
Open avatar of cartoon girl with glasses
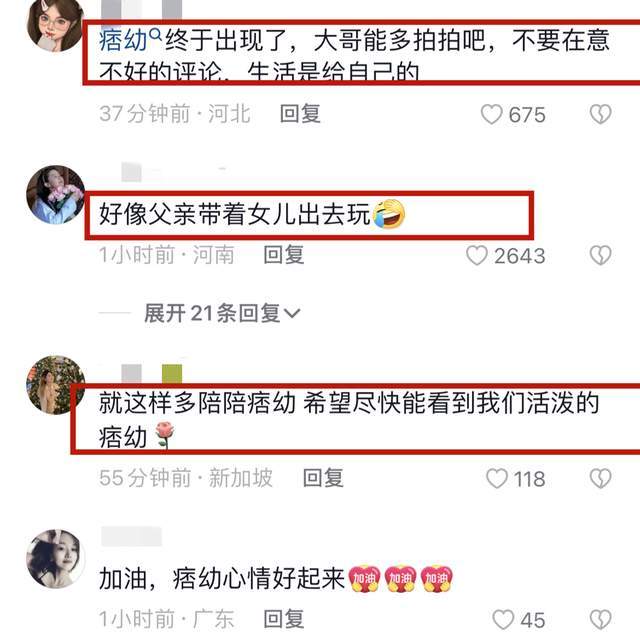pyautogui.click(x=56, y=24)
